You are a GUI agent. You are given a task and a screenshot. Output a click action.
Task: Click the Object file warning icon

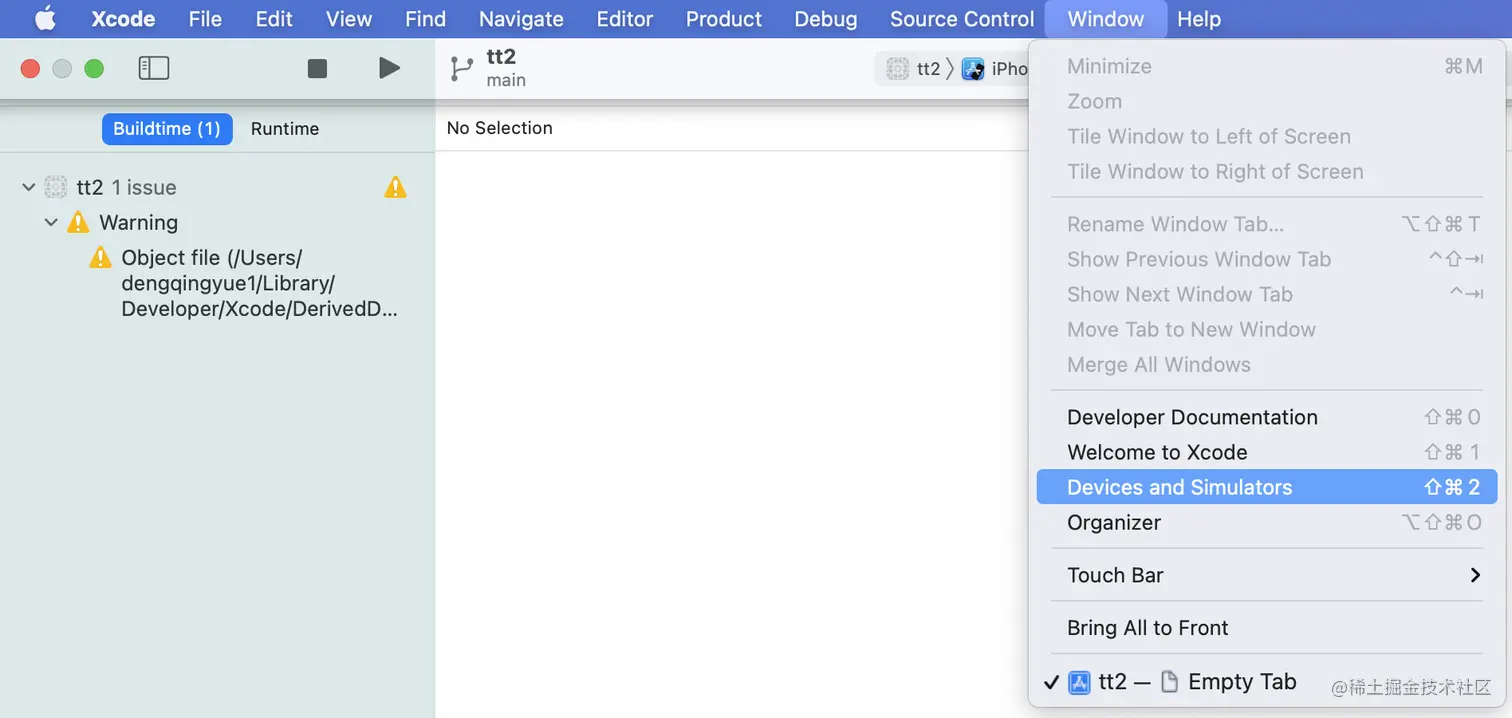click(x=100, y=257)
